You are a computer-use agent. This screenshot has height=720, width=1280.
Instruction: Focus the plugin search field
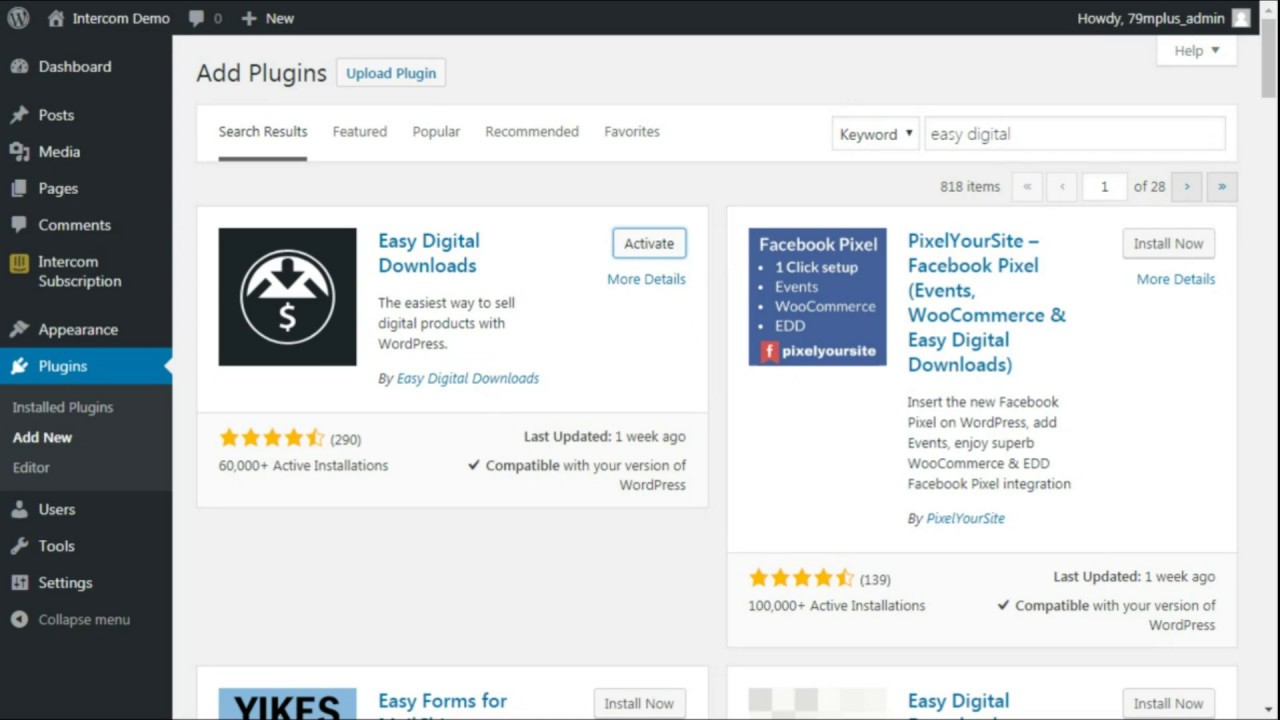(x=1075, y=134)
